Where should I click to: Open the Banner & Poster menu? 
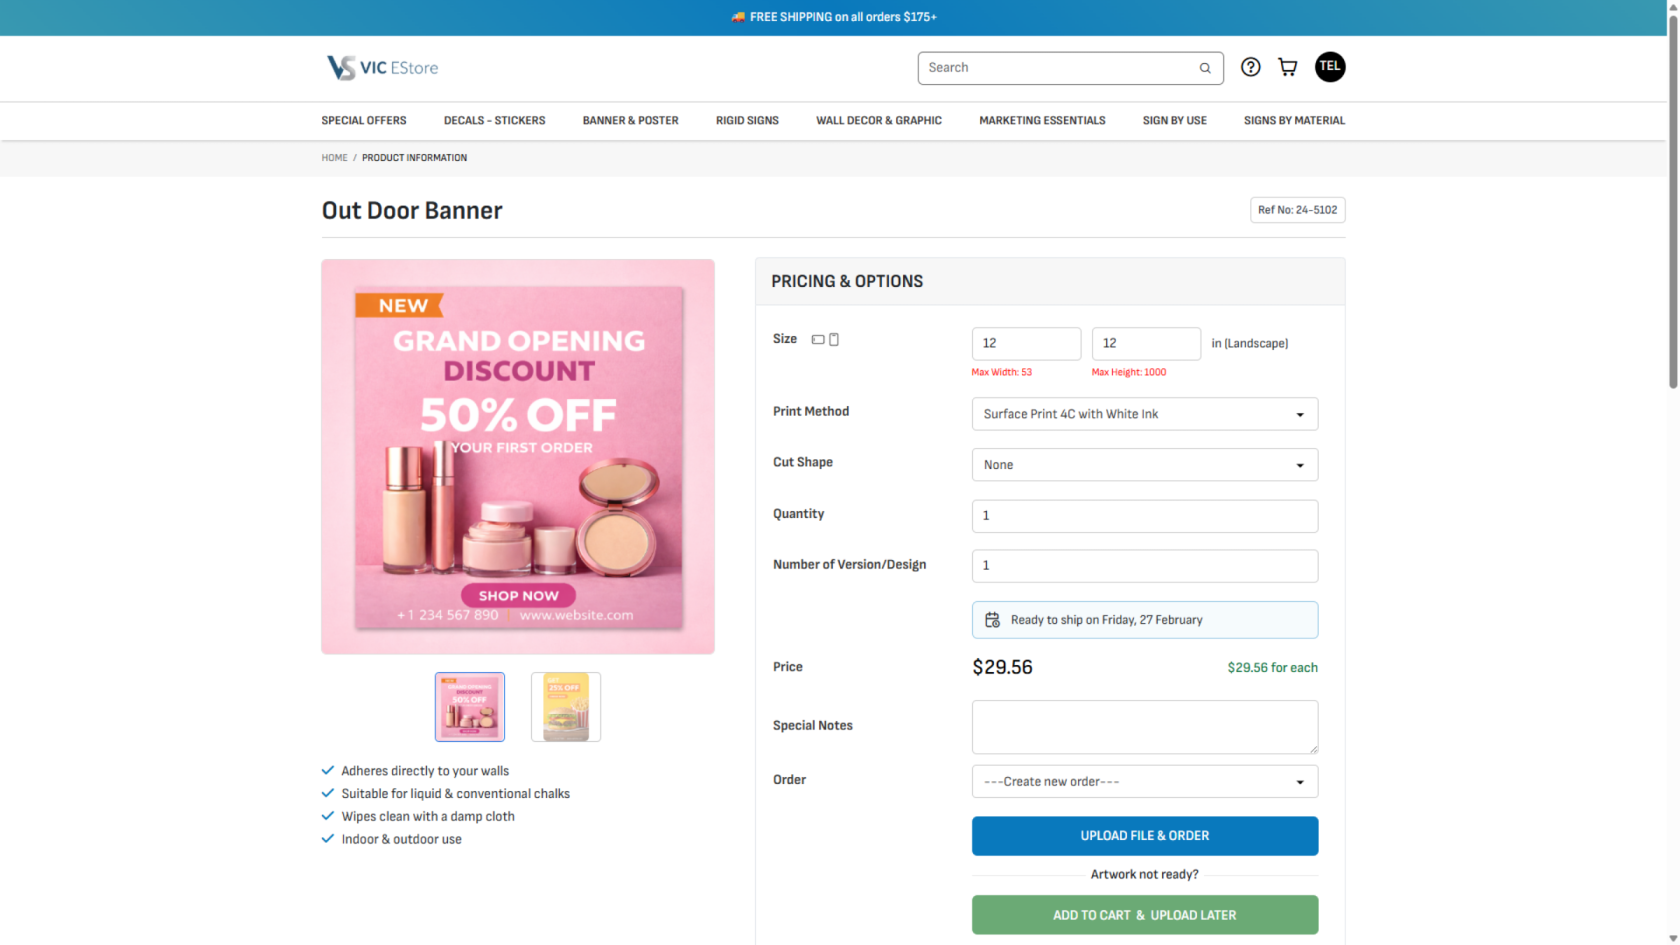pos(630,121)
